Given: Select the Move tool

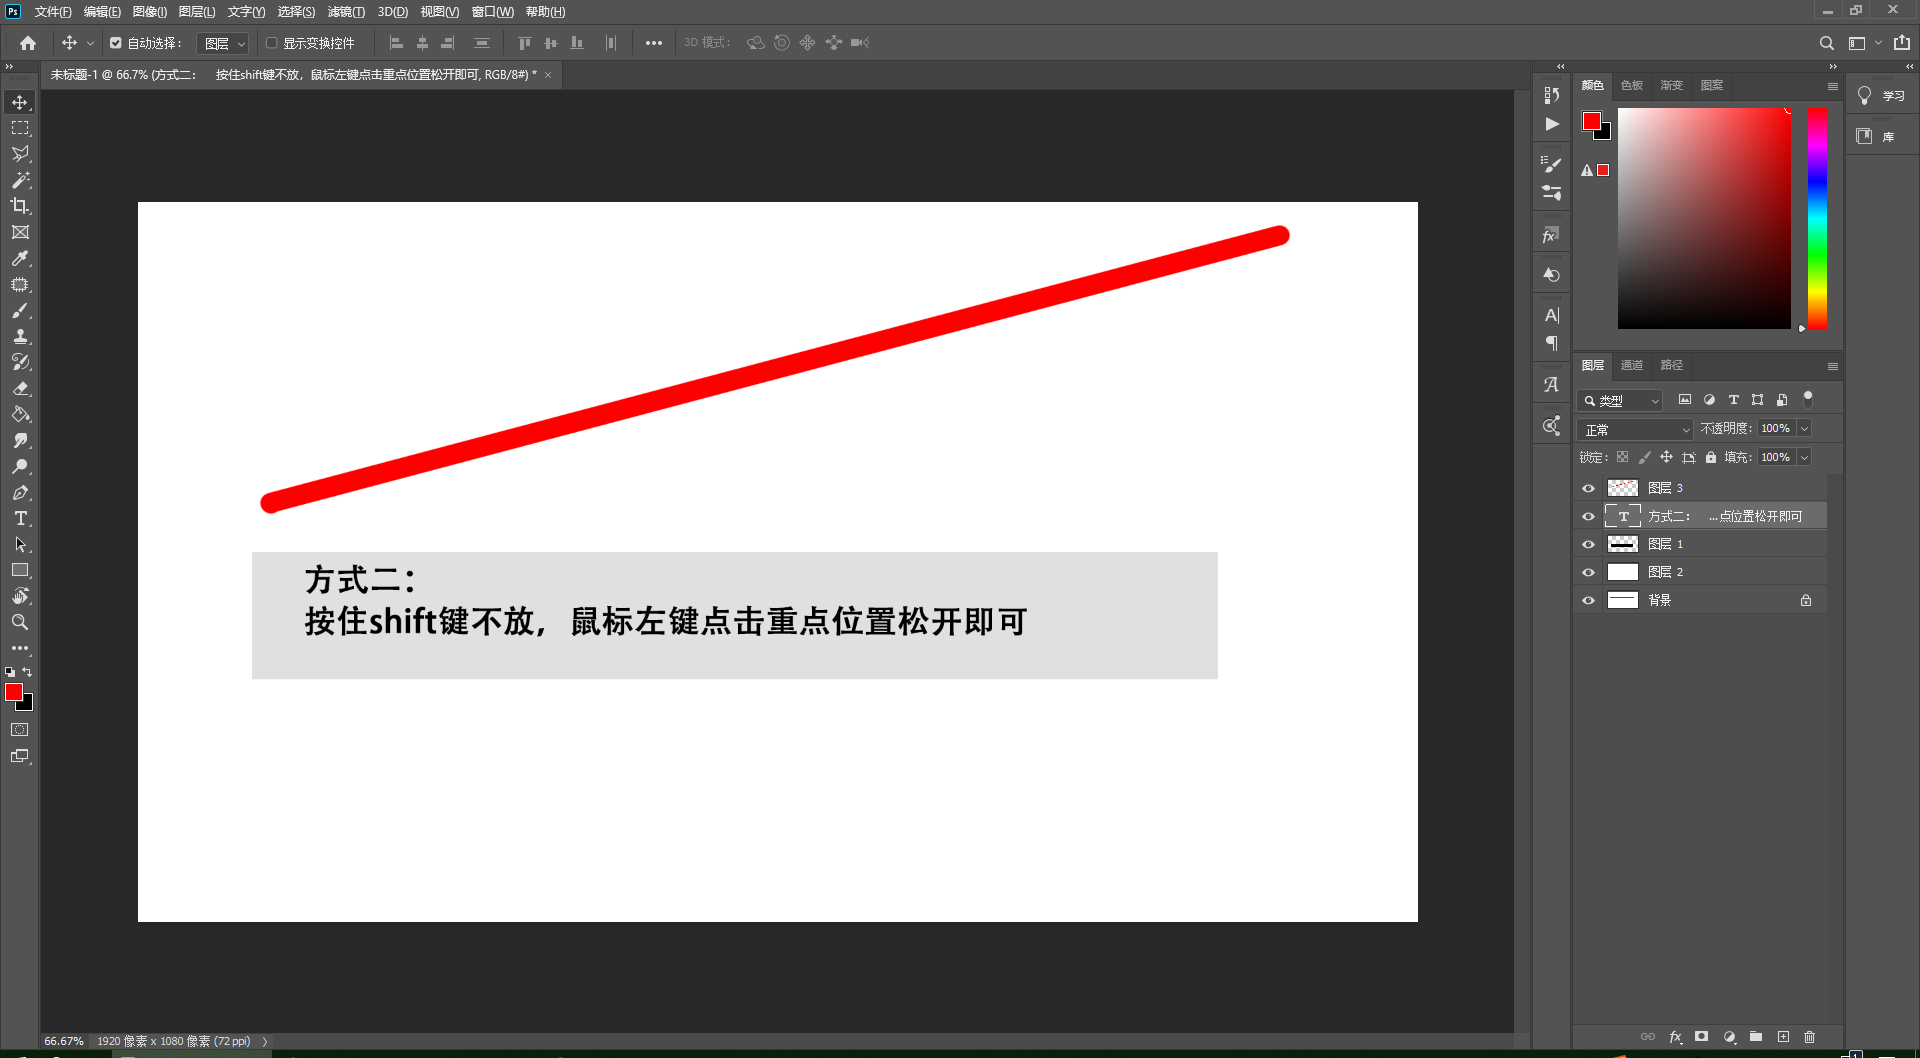Looking at the screenshot, I should pos(20,102).
